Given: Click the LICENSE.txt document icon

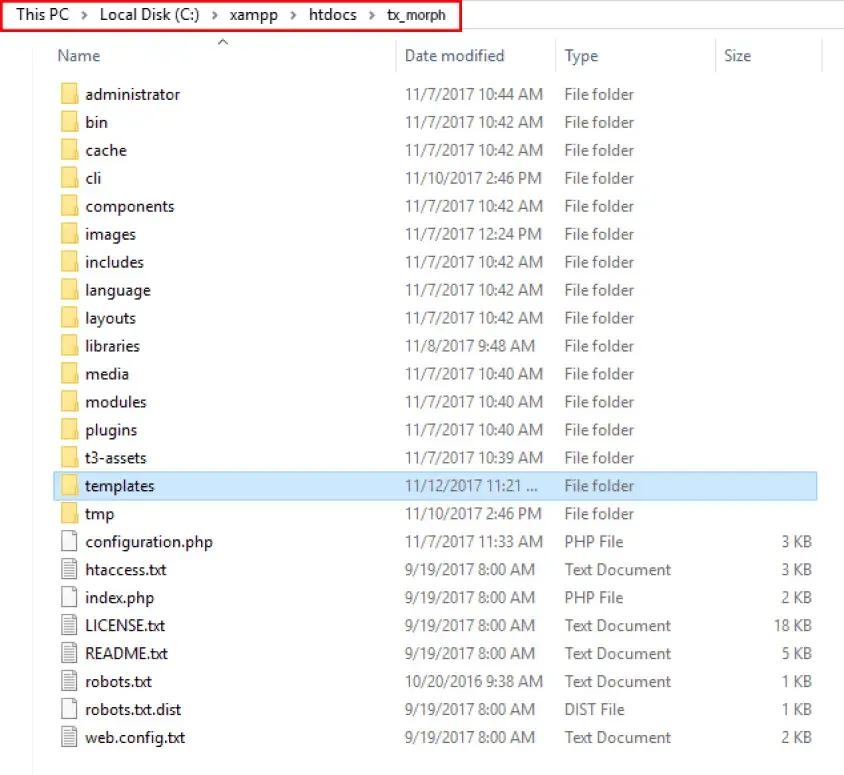Looking at the screenshot, I should pyautogui.click(x=69, y=625).
